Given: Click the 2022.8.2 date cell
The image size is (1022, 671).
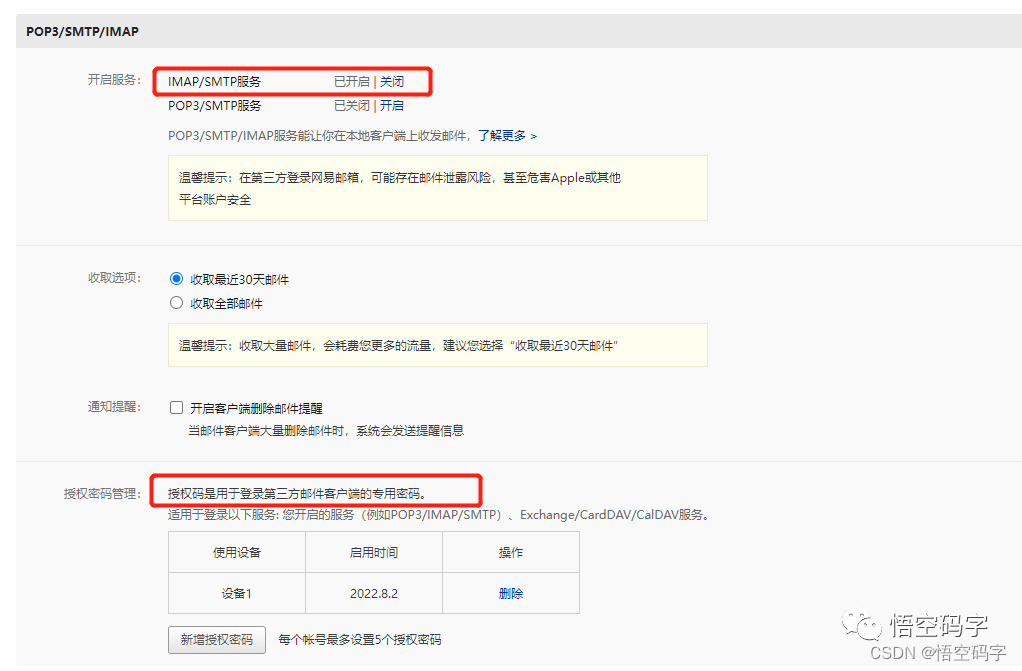Looking at the screenshot, I should coord(373,593).
